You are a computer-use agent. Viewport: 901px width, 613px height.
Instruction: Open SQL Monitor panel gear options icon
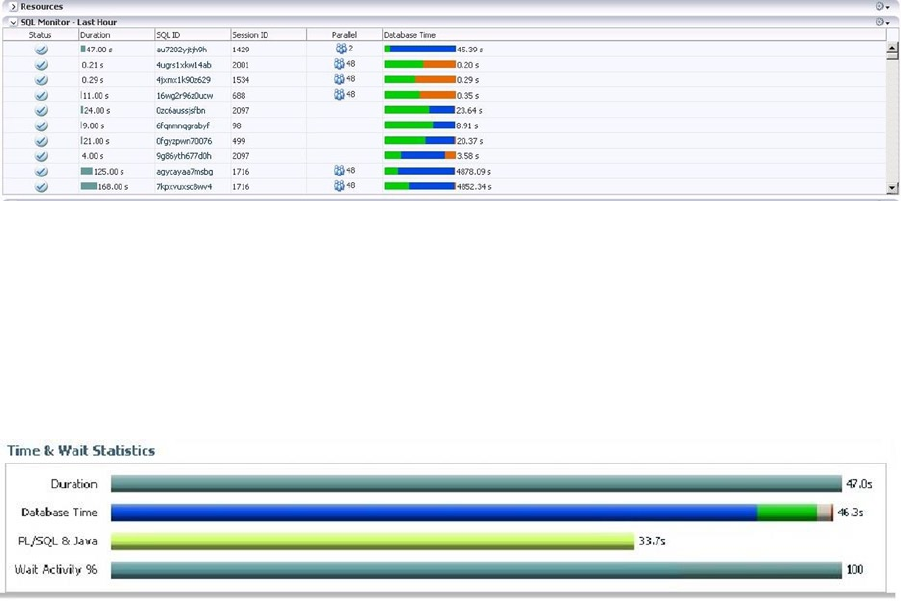pos(882,22)
